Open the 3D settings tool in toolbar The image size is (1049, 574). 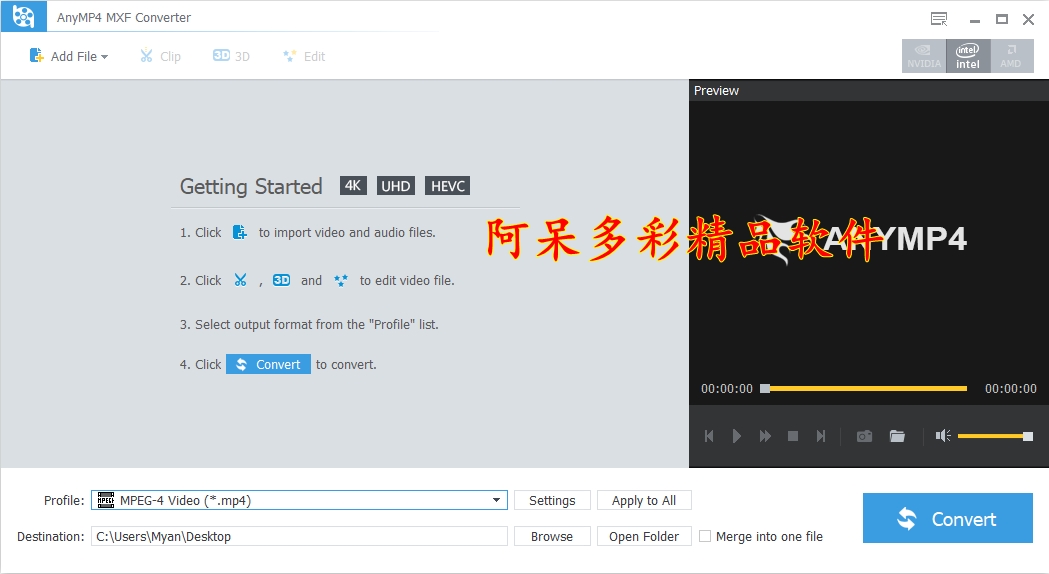(x=231, y=56)
